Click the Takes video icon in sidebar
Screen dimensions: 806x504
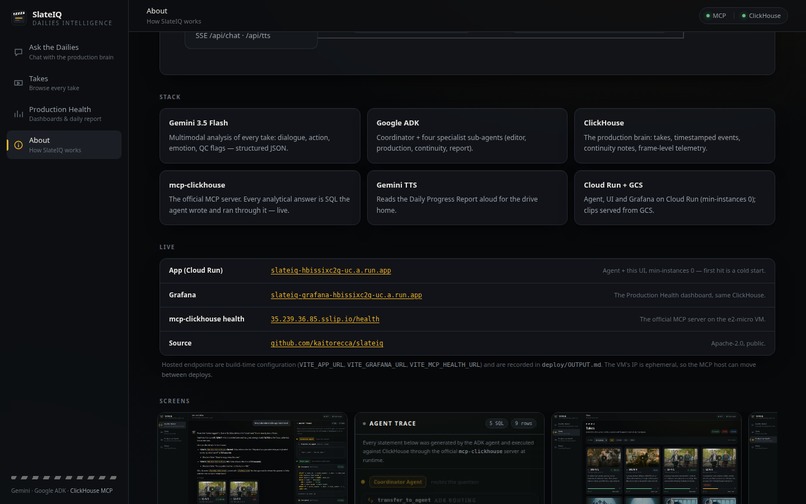(19, 83)
